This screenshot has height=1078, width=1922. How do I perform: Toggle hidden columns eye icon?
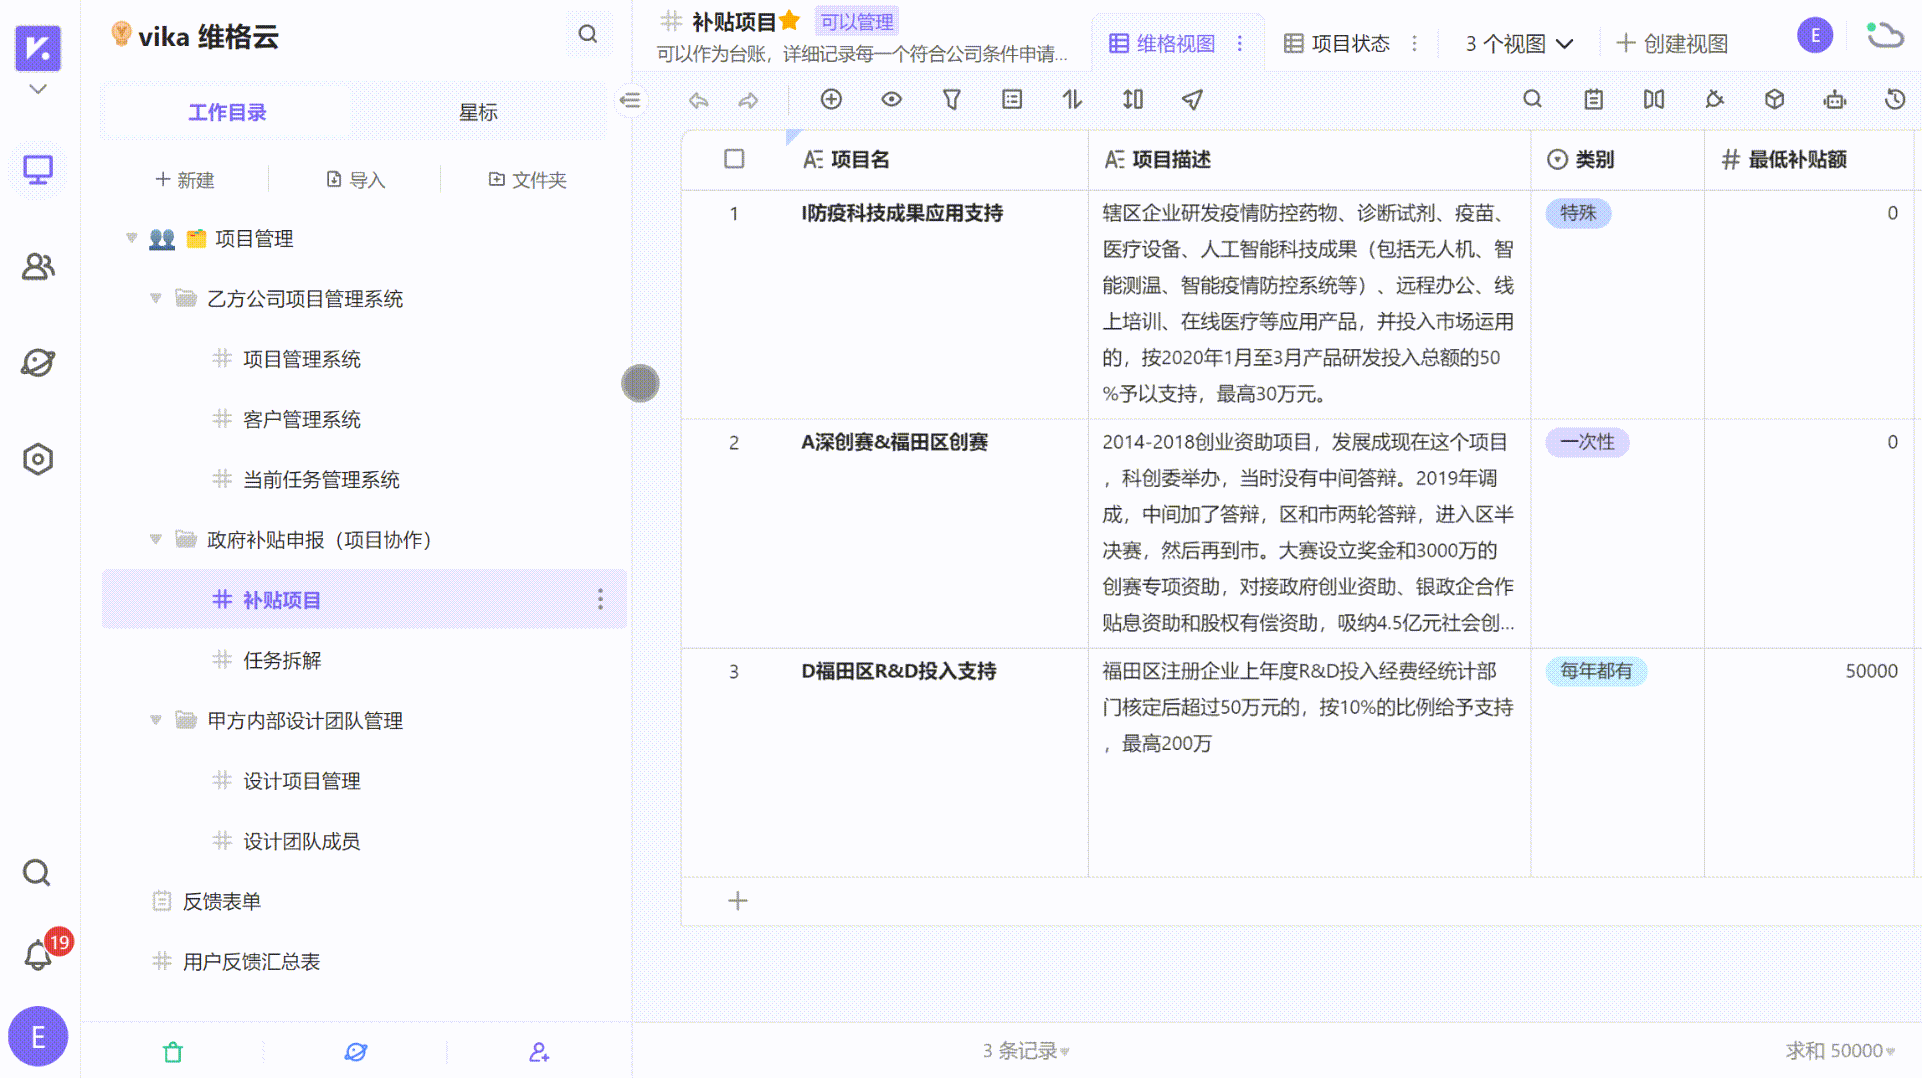[891, 100]
